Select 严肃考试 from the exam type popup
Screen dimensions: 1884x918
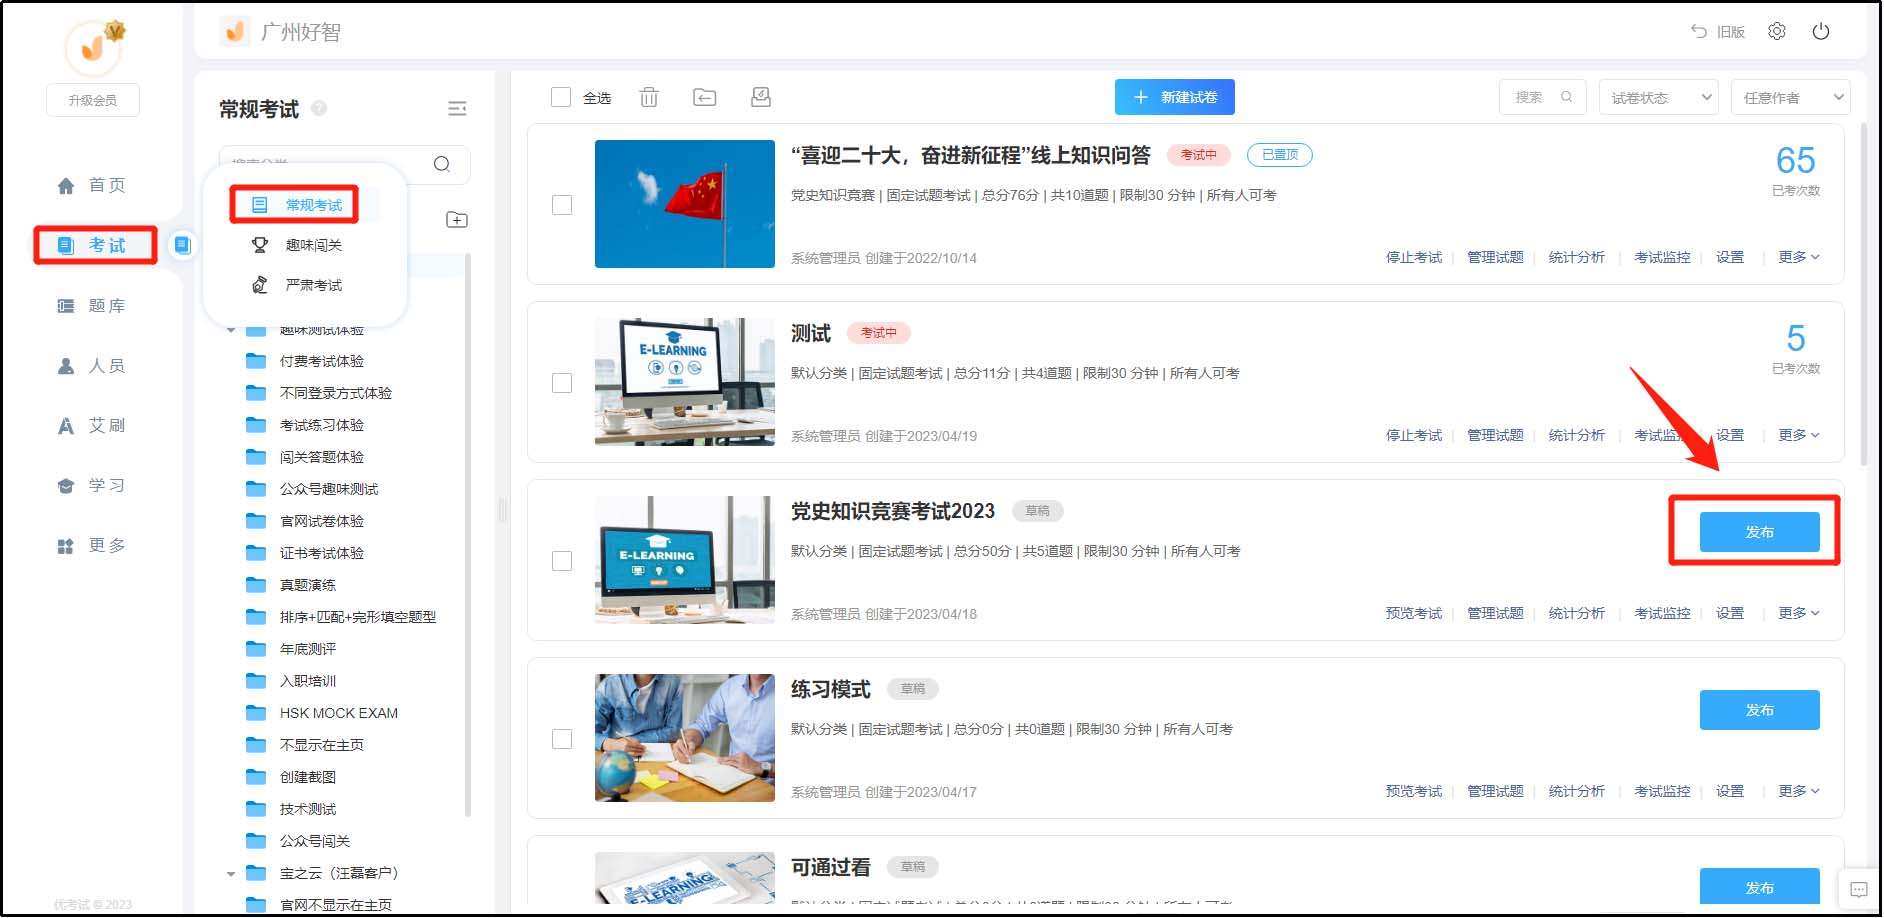313,285
